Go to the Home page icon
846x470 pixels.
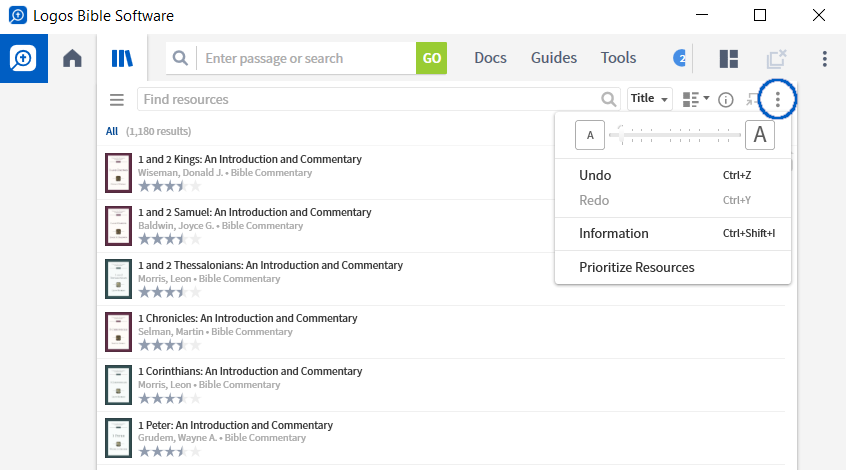click(x=72, y=58)
